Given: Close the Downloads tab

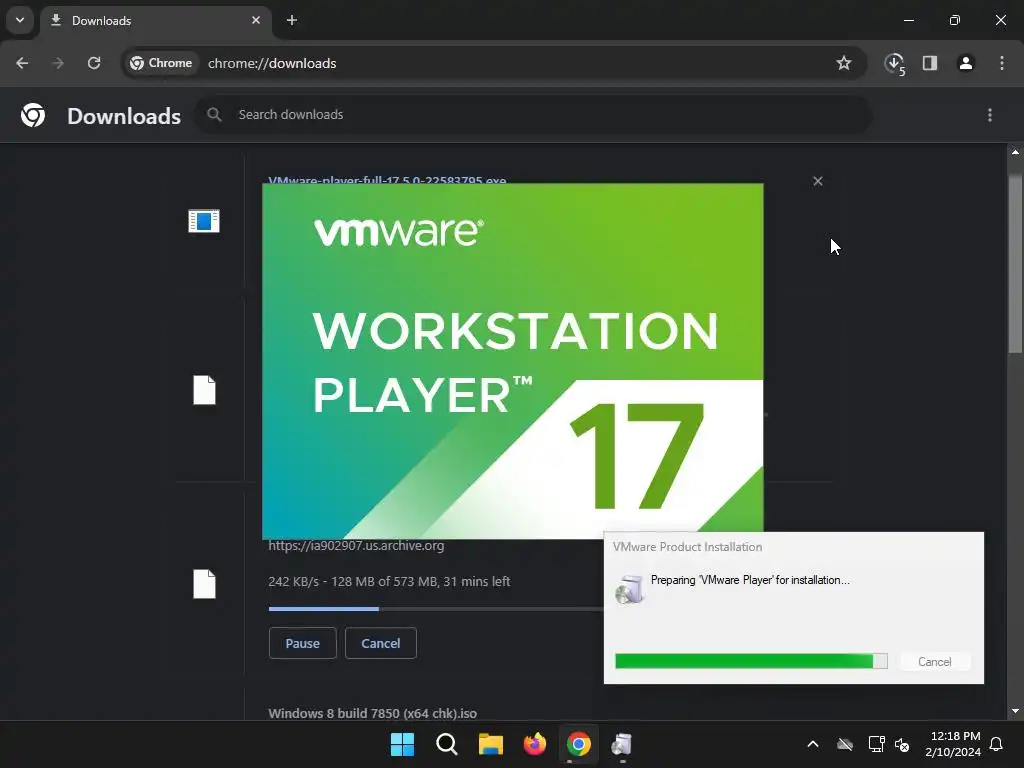Looking at the screenshot, I should (256, 20).
